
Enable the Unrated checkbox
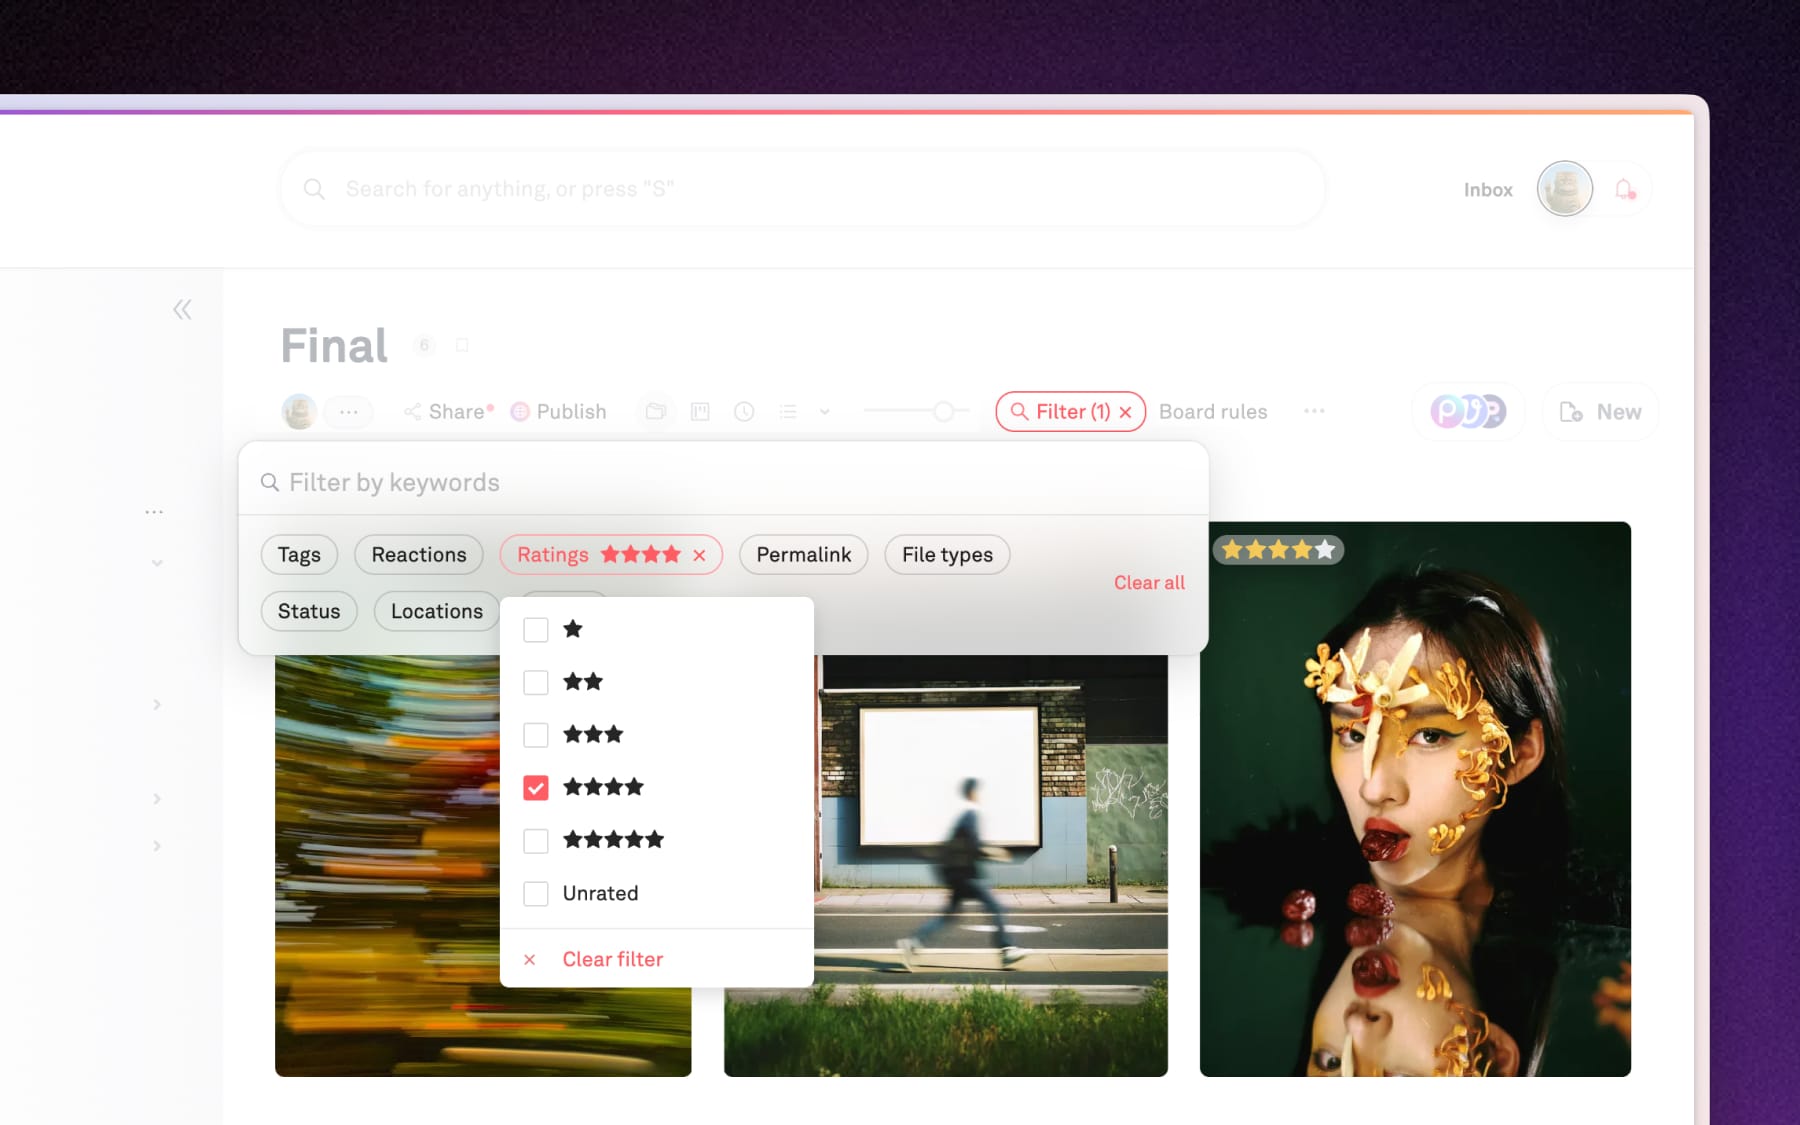536,894
